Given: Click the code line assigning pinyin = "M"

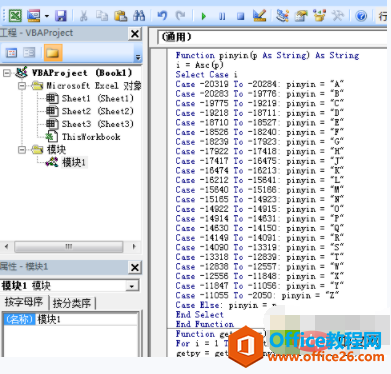Looking at the screenshot, I should [x=260, y=190].
